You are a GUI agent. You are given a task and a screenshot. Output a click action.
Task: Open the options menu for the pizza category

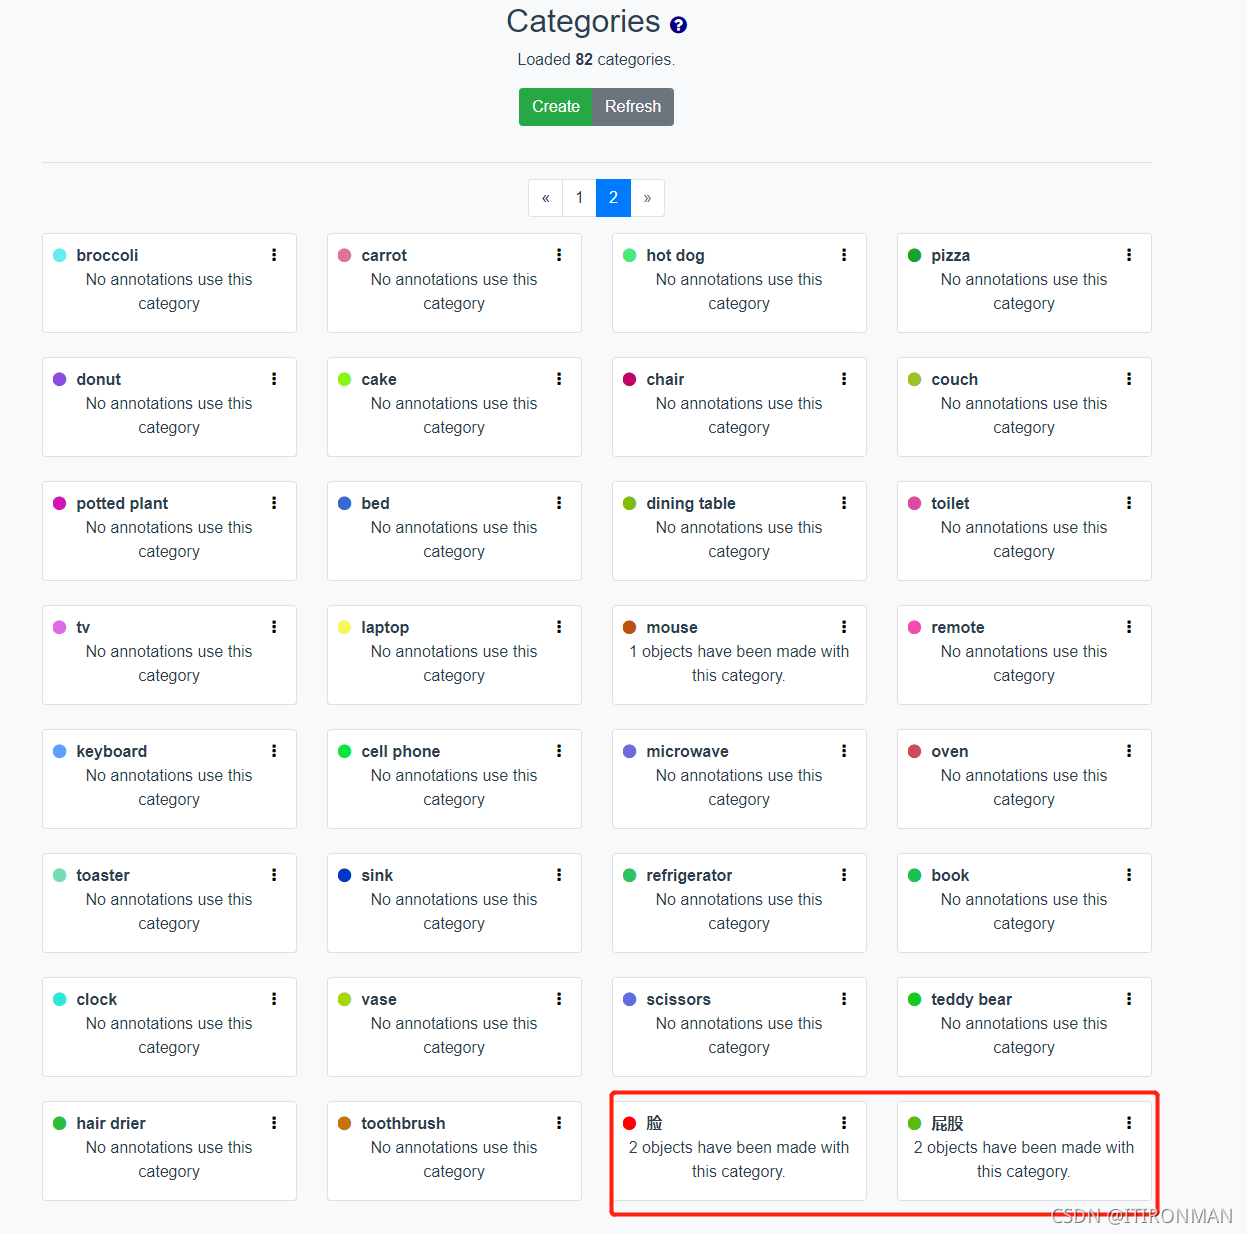[x=1129, y=255]
